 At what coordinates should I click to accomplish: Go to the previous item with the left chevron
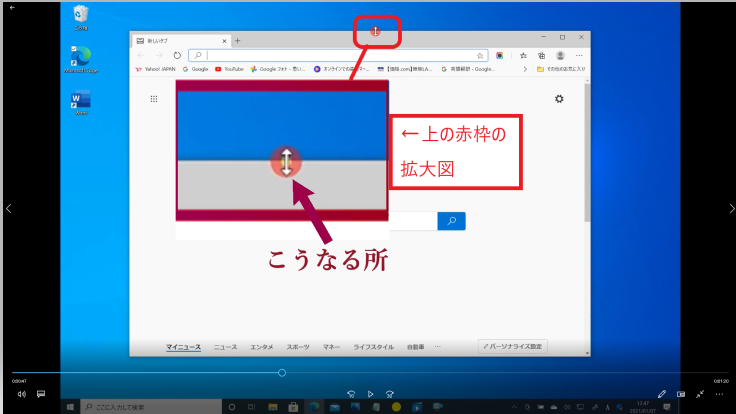coord(8,208)
